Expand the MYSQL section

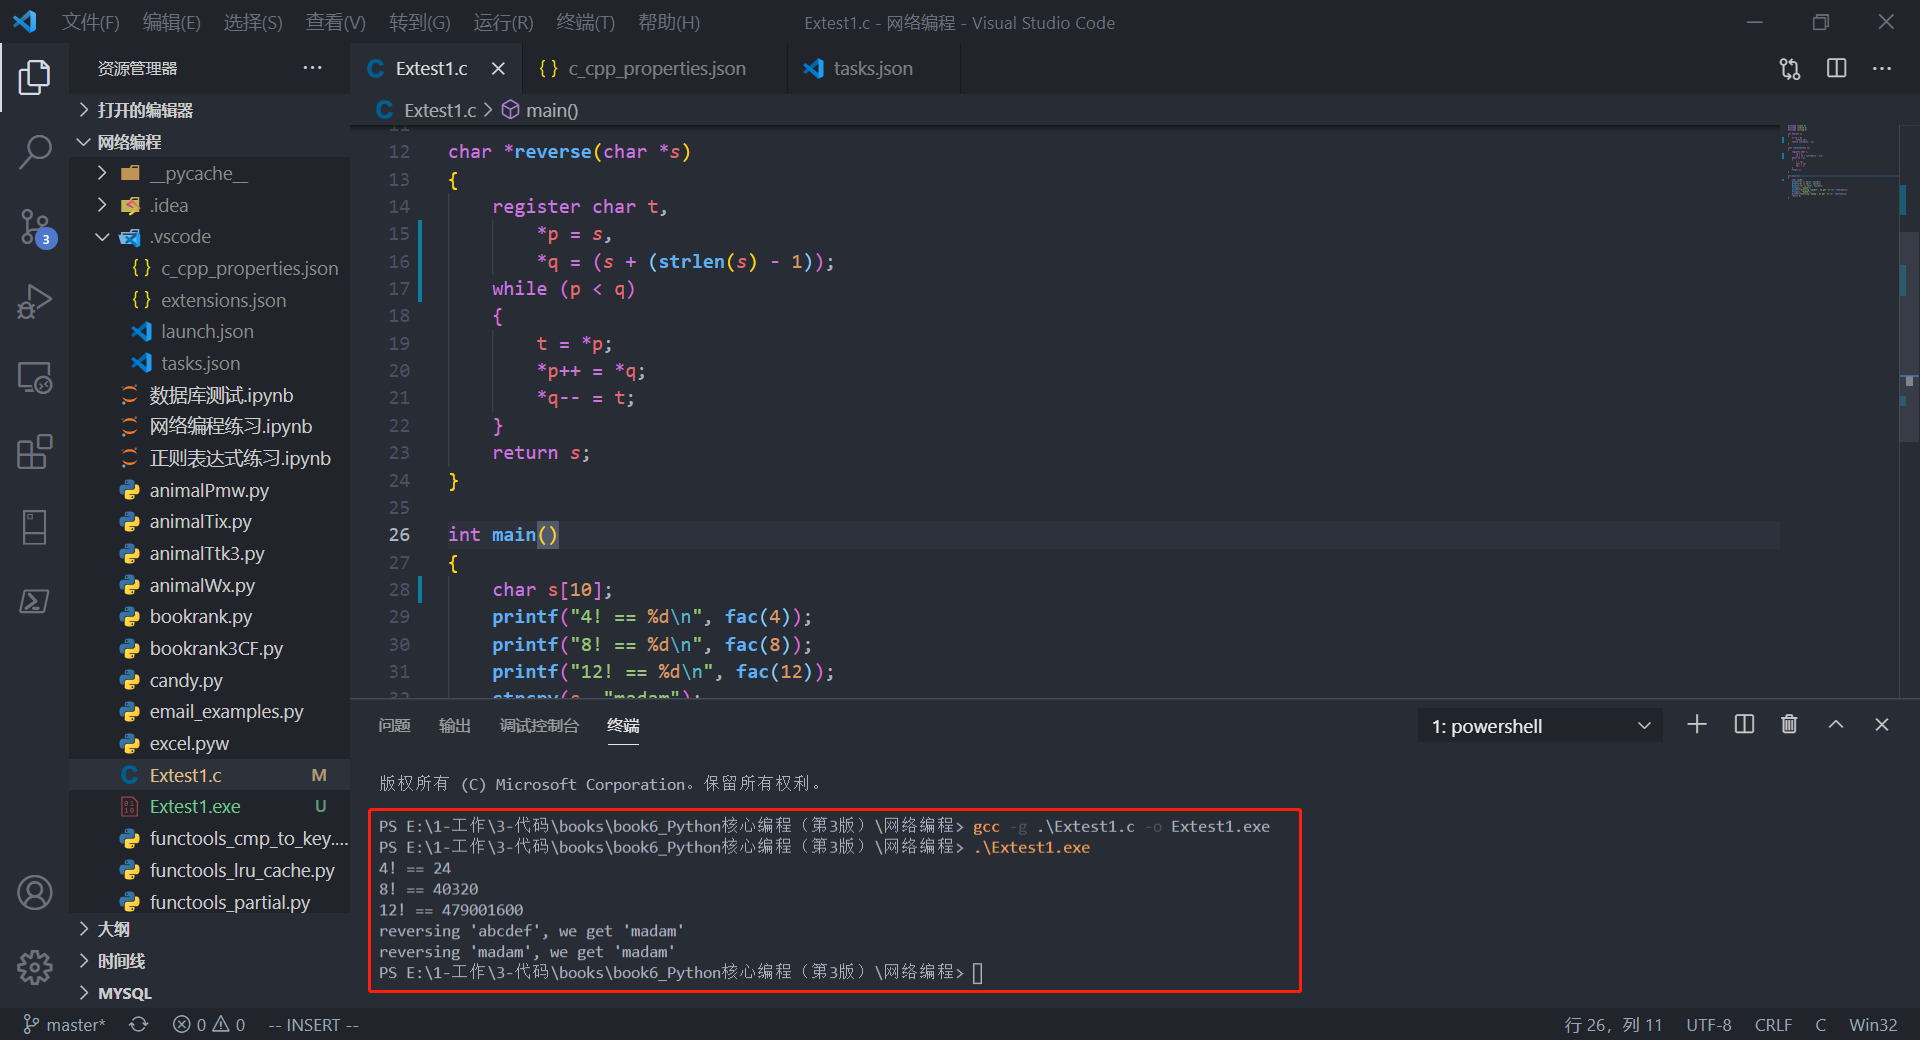pos(124,993)
